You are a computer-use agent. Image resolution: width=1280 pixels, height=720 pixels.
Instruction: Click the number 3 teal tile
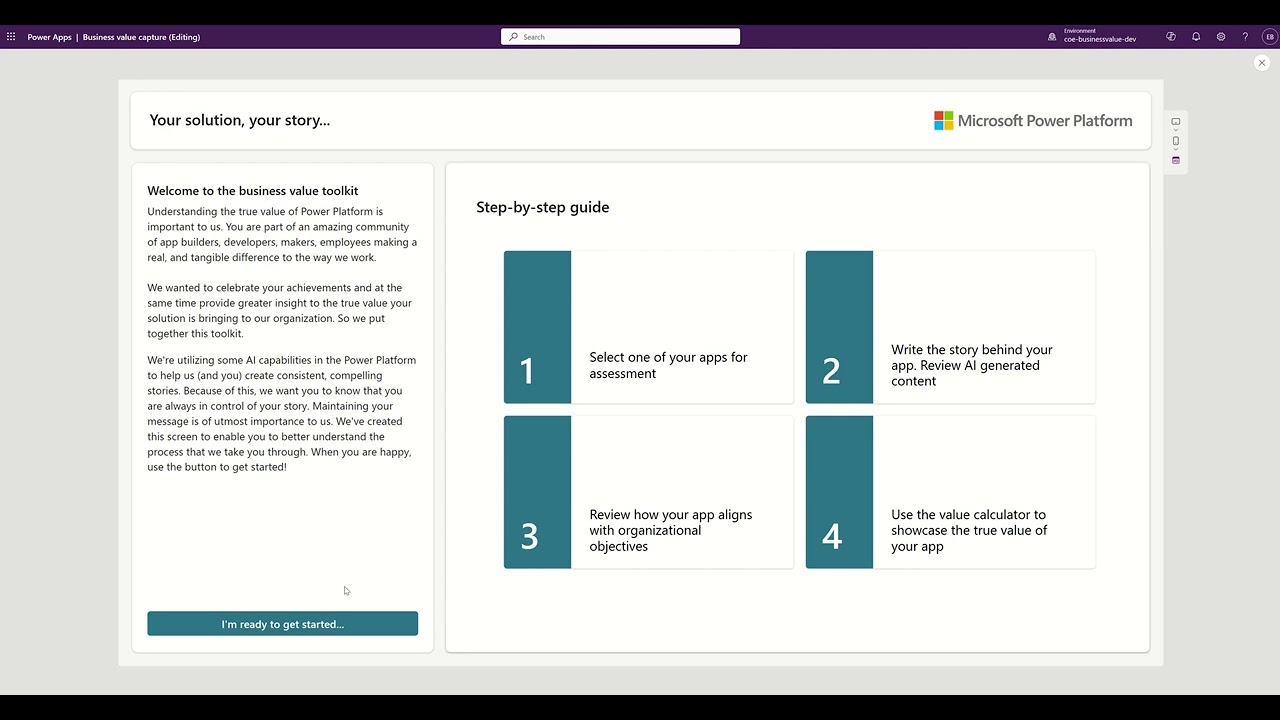tap(537, 492)
